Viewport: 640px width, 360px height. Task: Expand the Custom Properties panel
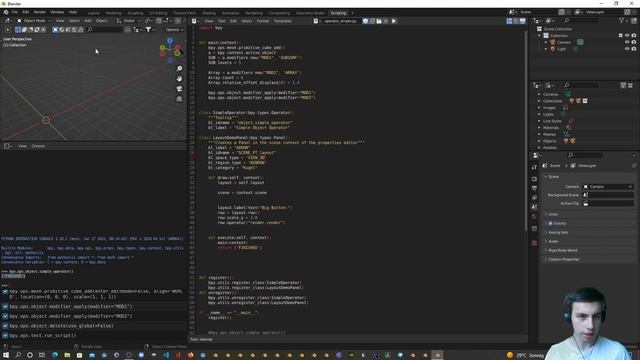[563, 259]
